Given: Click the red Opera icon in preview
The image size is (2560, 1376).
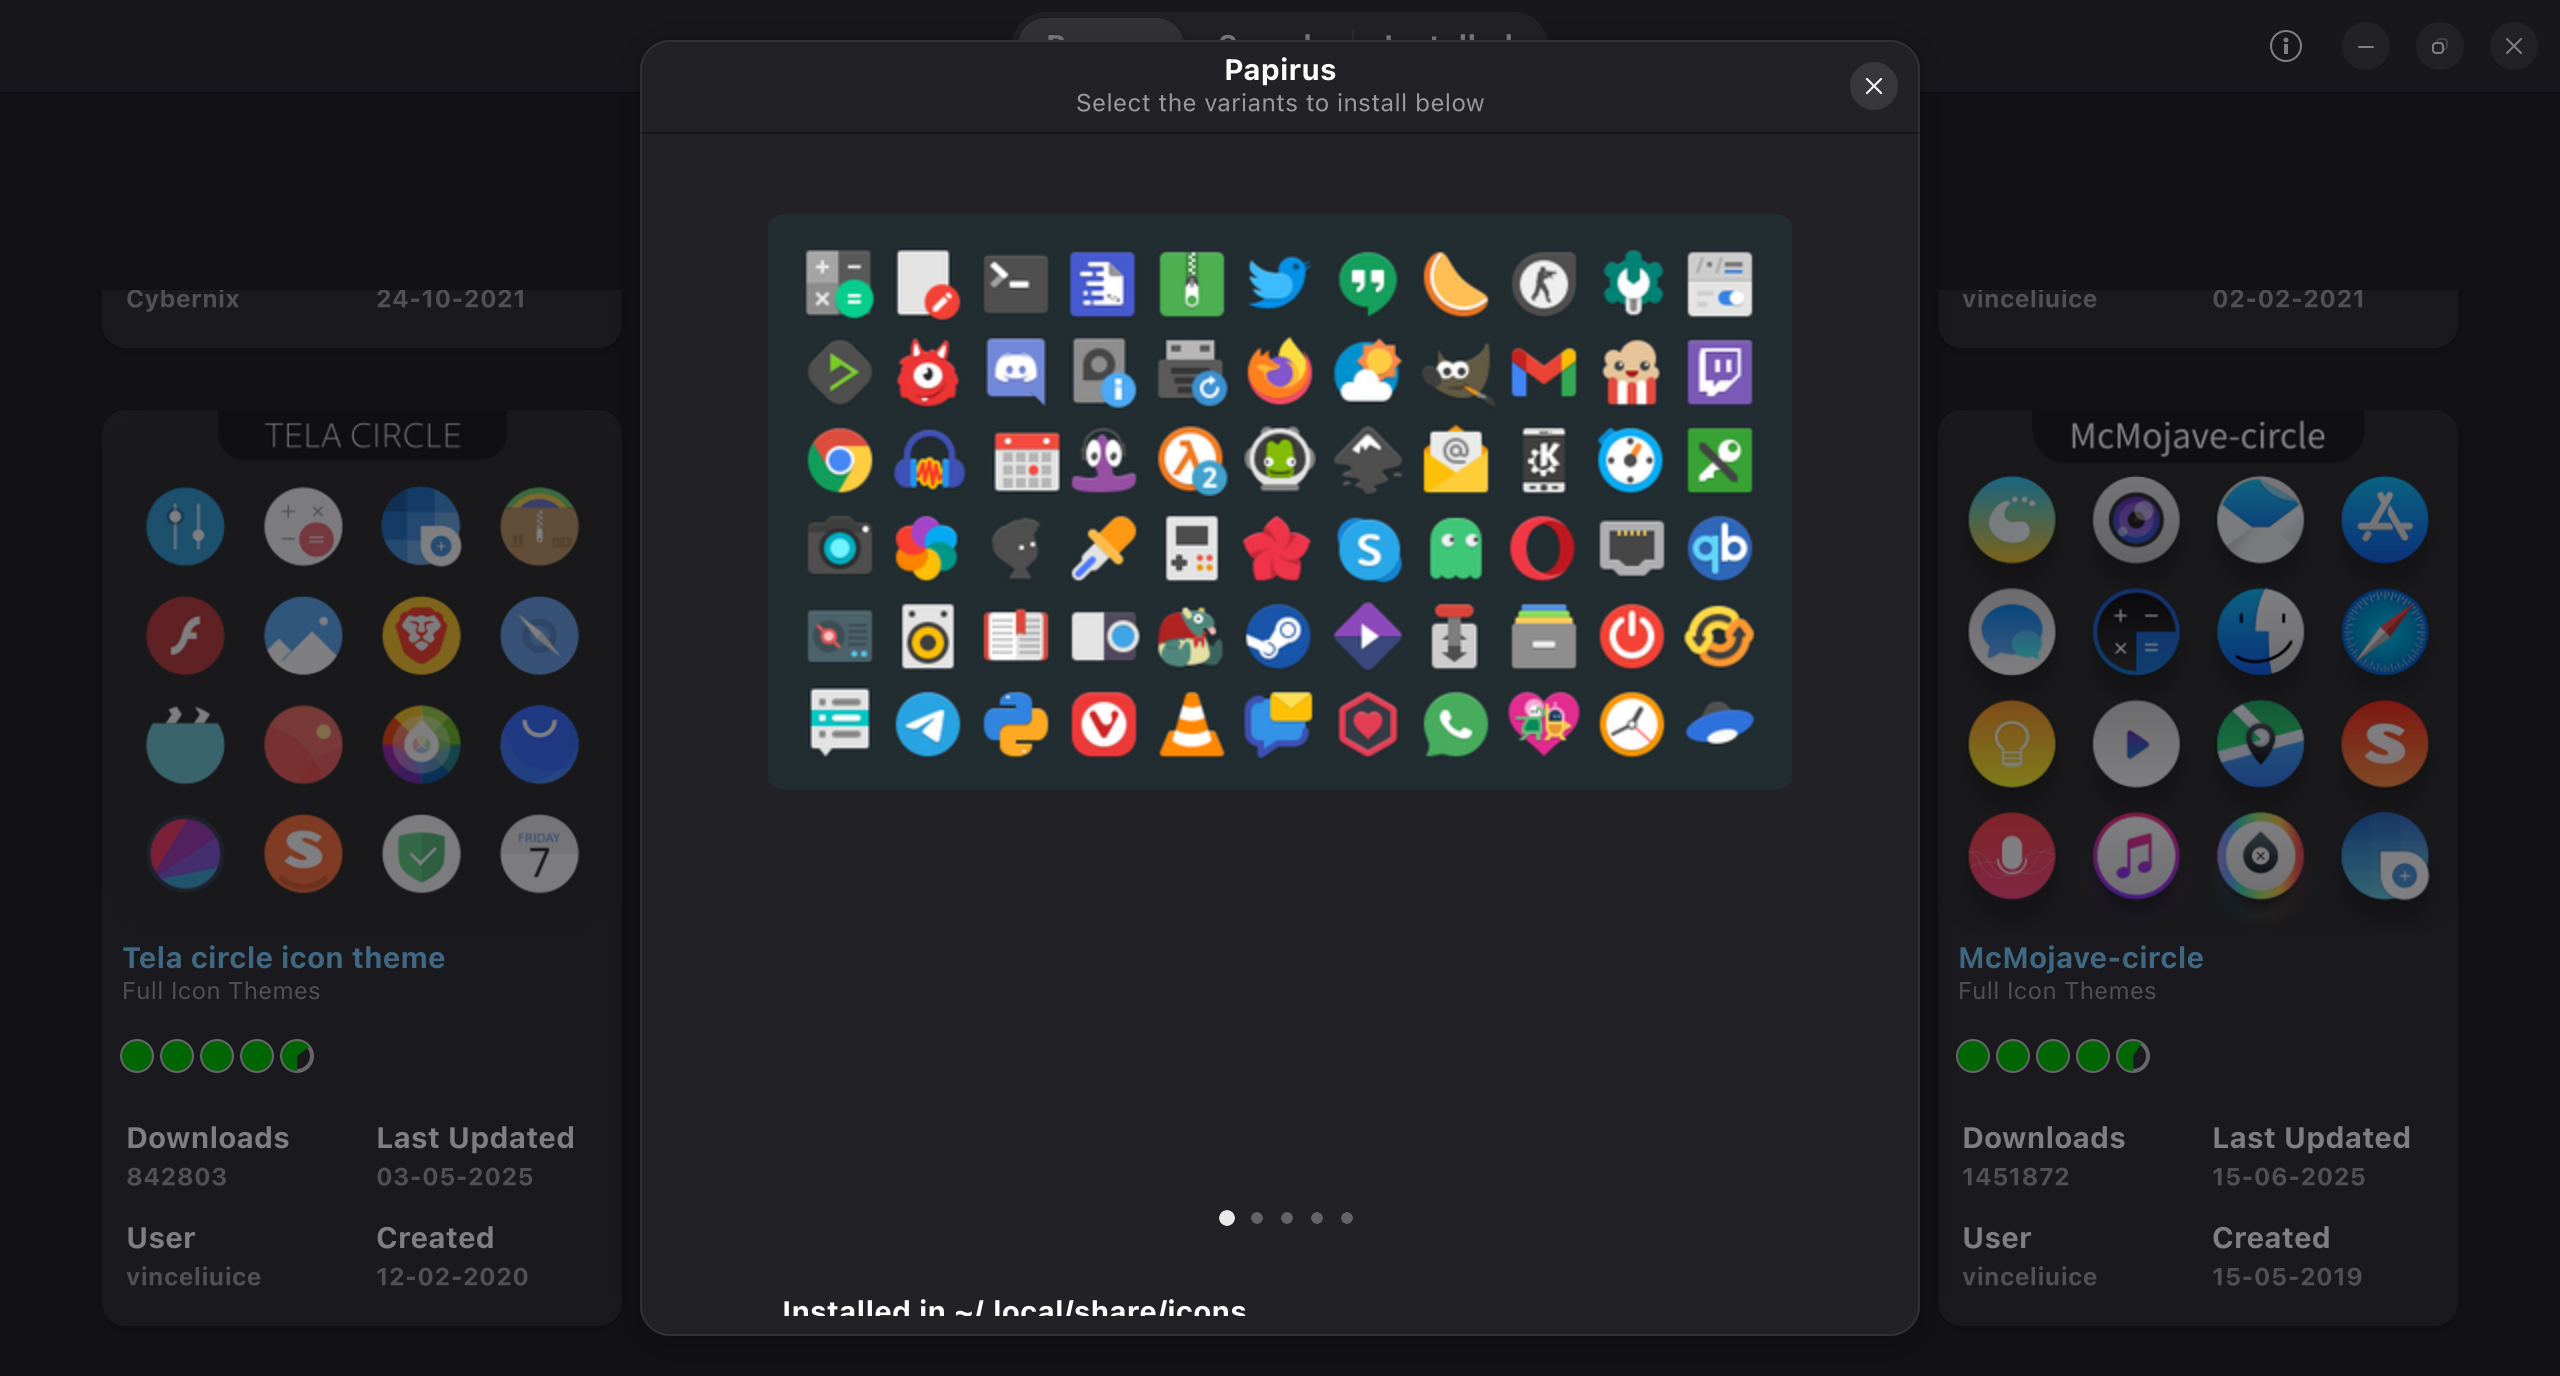Looking at the screenshot, I should (1543, 548).
